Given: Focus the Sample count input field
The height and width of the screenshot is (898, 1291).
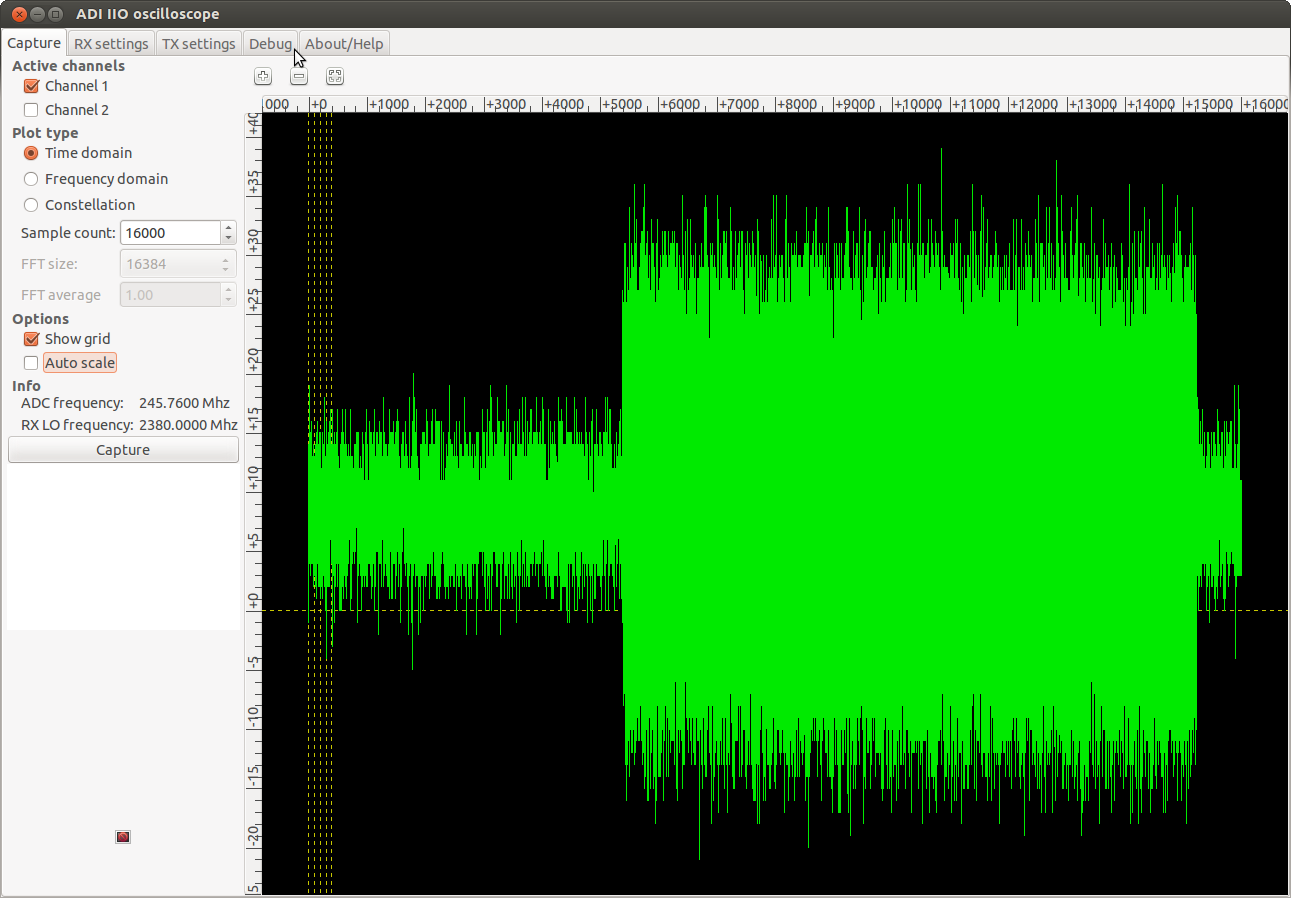Looking at the screenshot, I should click(170, 233).
